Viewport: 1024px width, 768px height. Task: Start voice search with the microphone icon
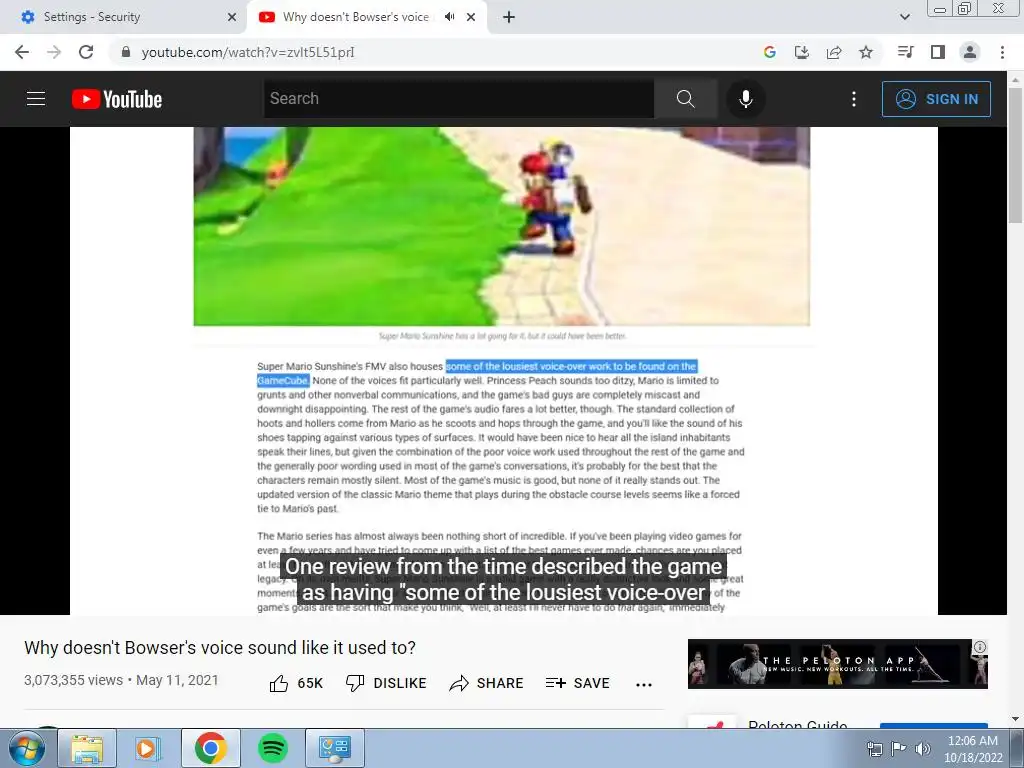[x=745, y=99]
